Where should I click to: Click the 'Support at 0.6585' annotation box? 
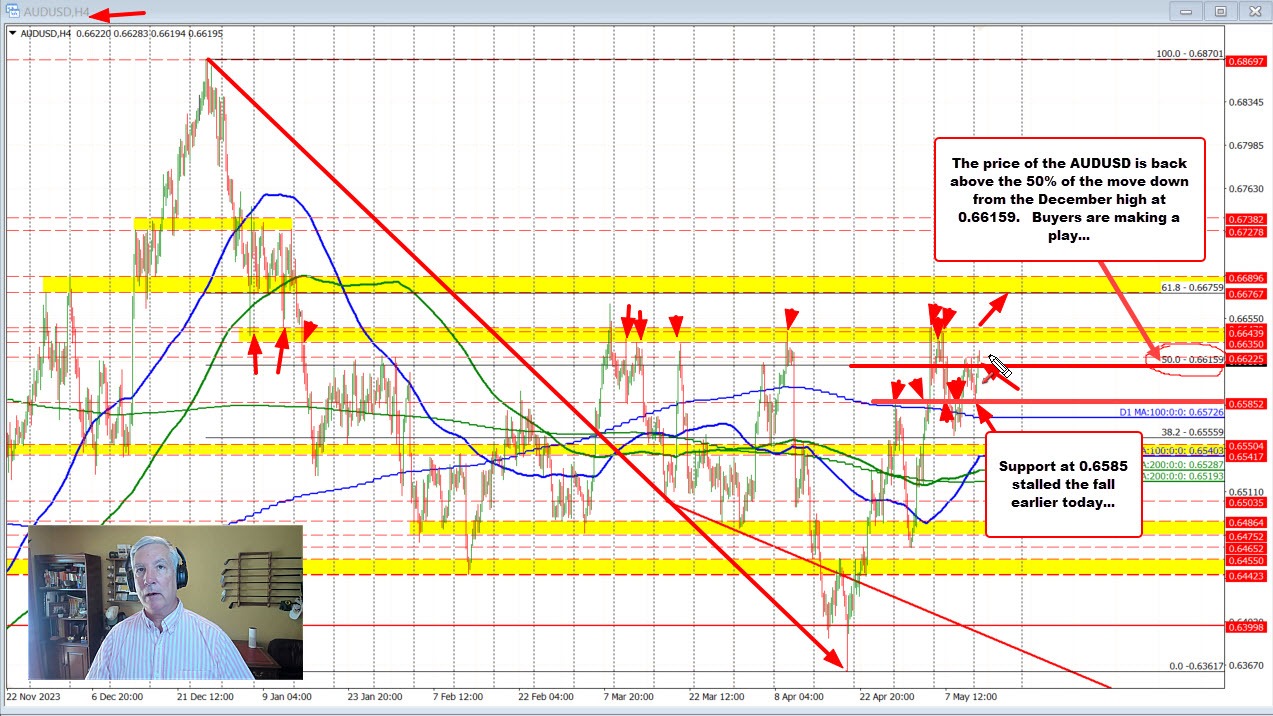click(1062, 484)
